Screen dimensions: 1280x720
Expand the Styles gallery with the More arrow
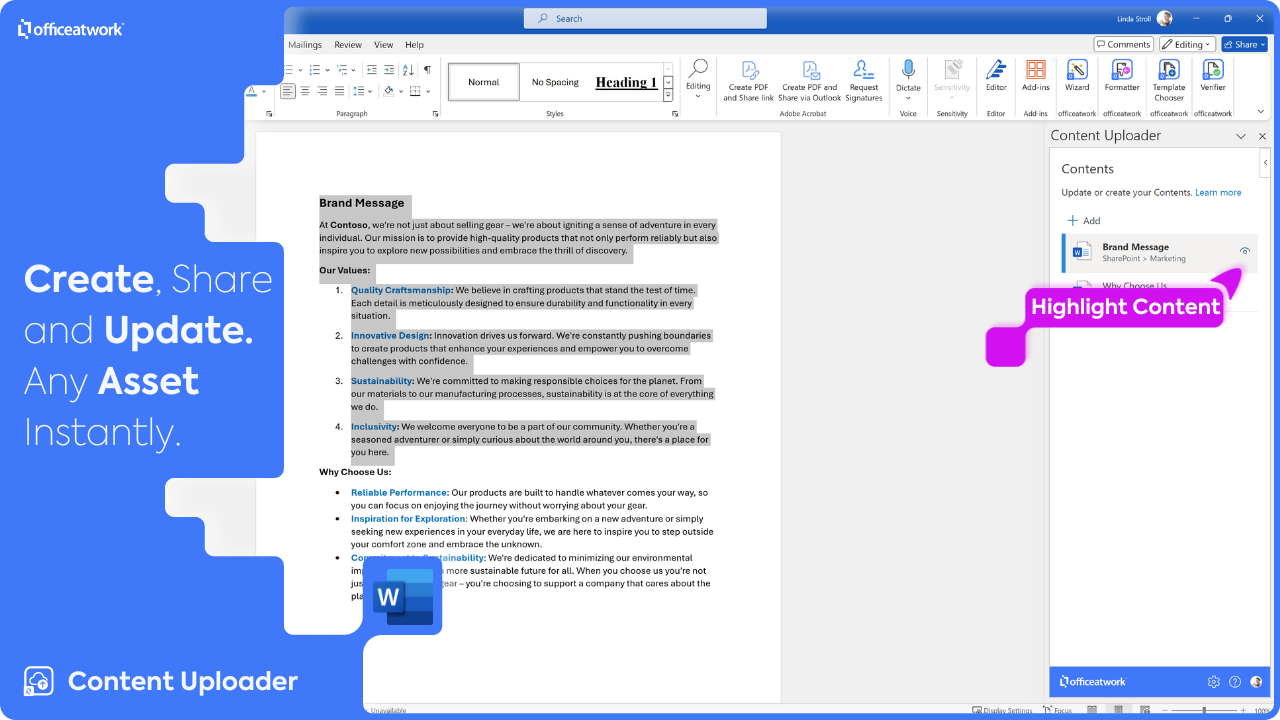pyautogui.click(x=668, y=95)
